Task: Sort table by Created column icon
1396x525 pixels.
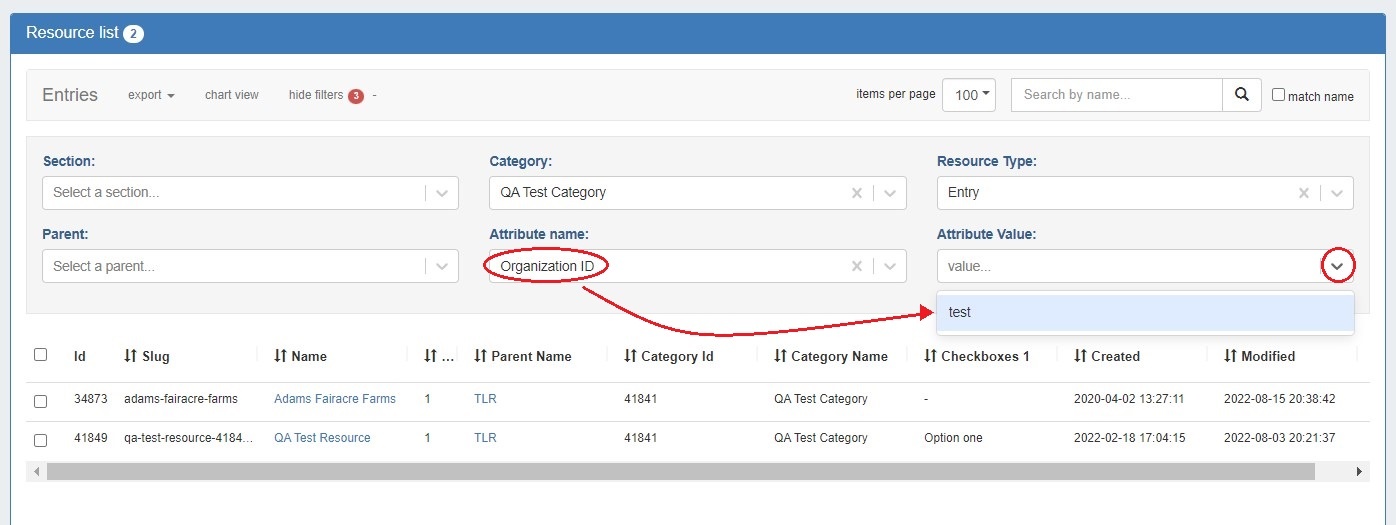Action: pyautogui.click(x=1080, y=356)
